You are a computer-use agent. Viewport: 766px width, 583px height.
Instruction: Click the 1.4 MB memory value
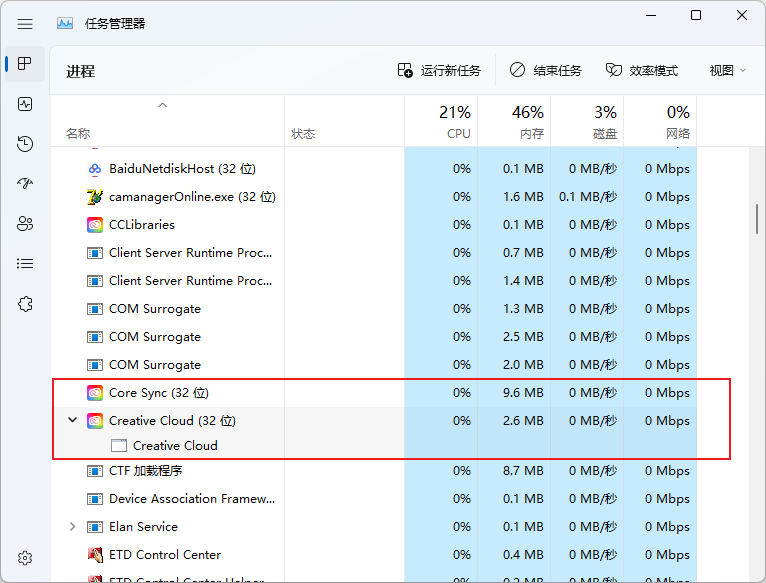click(x=523, y=281)
